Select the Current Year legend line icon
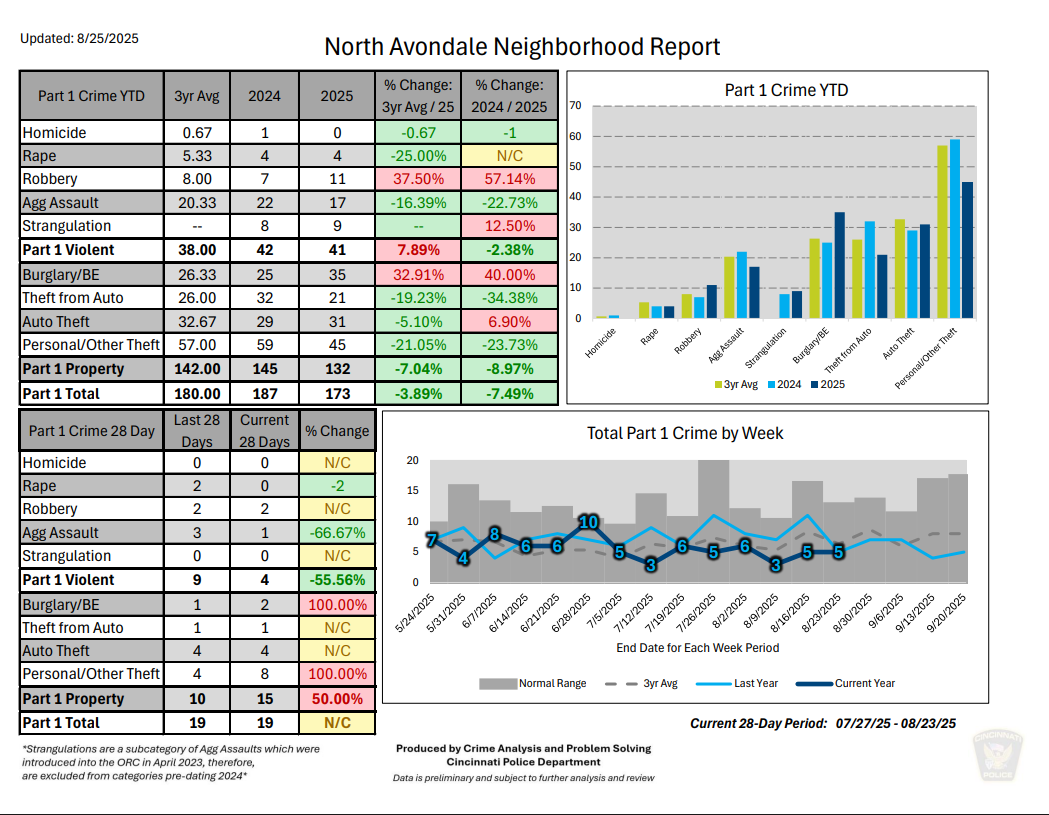The image size is (1049, 815). point(814,684)
